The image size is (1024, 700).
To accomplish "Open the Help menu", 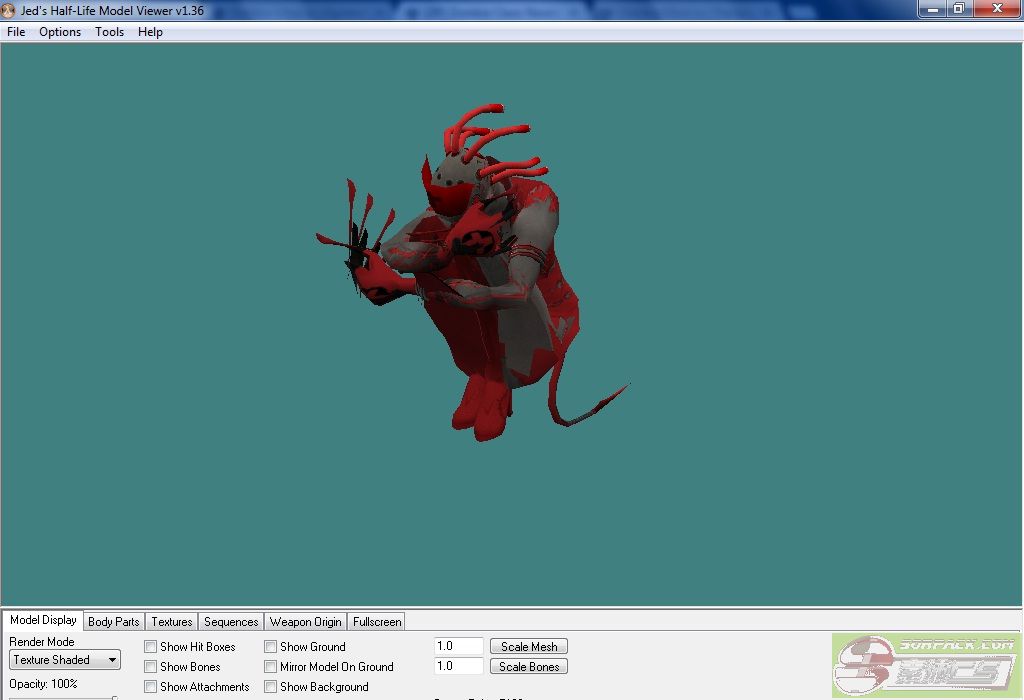I will [x=150, y=32].
